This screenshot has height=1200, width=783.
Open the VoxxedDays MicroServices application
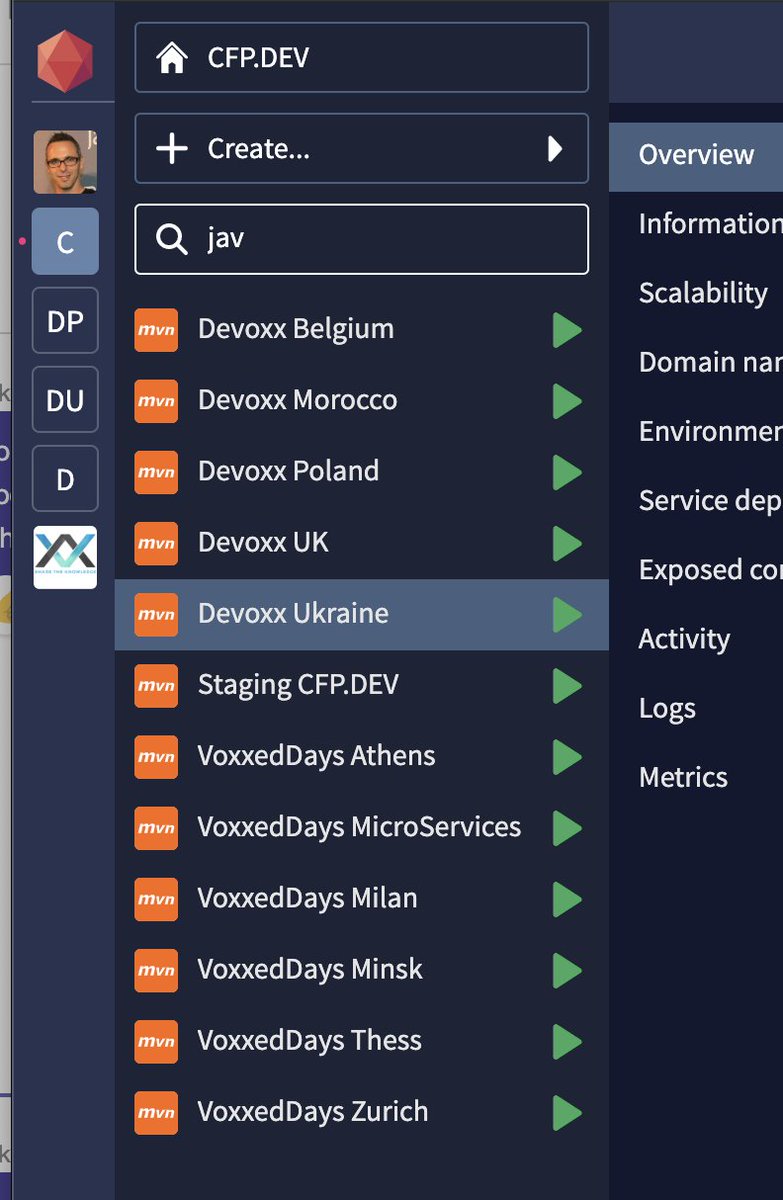(362, 827)
